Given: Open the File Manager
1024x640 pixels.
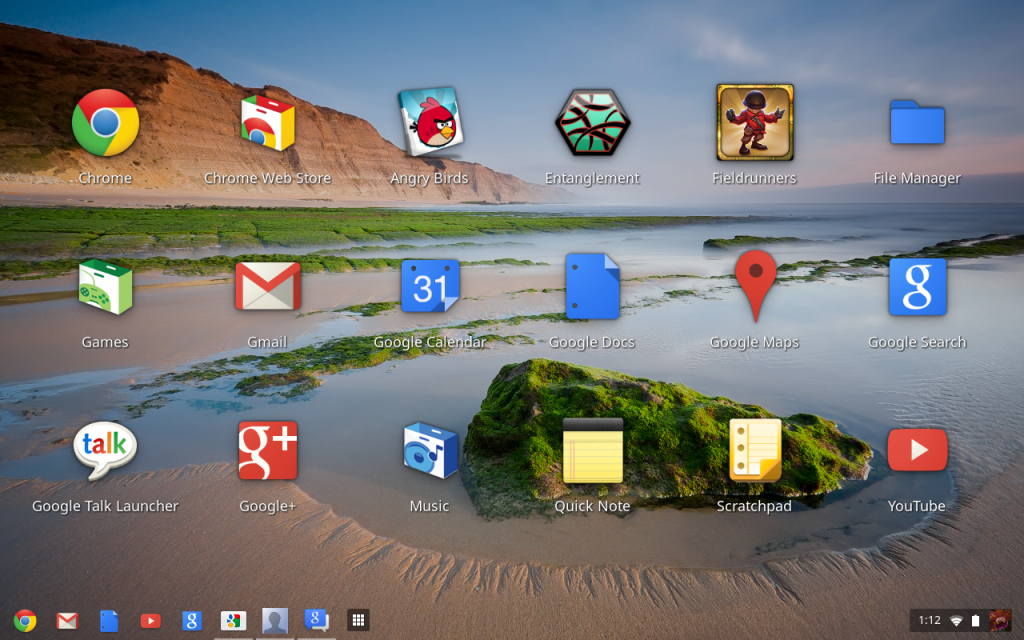Looking at the screenshot, I should pyautogui.click(x=917, y=122).
